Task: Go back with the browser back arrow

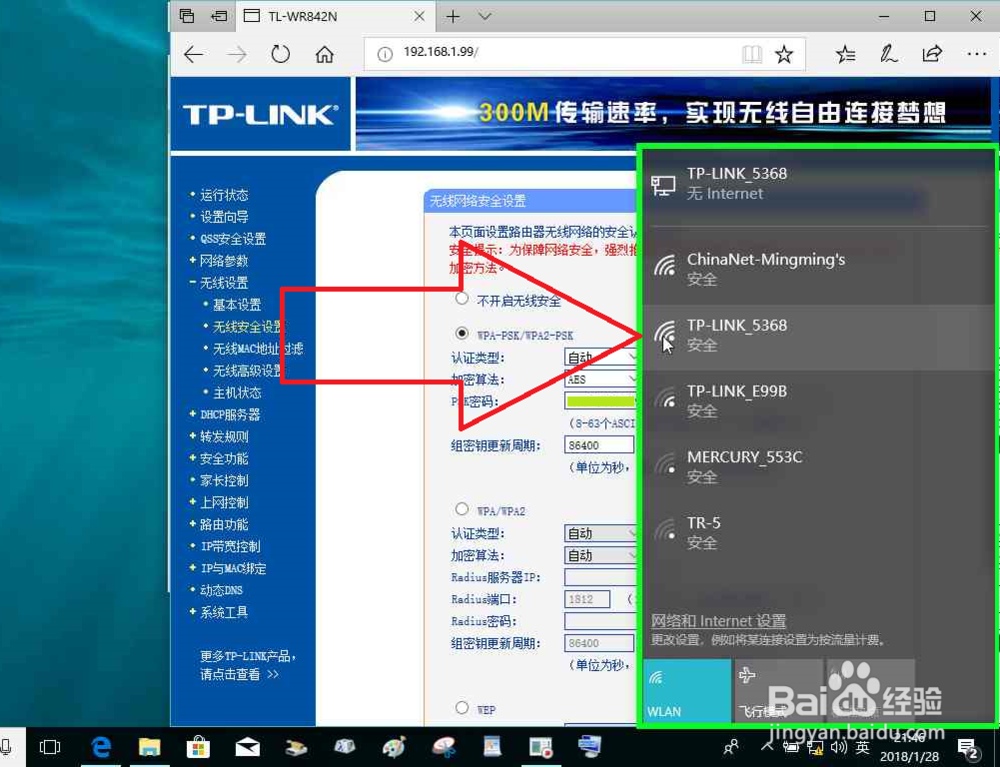Action: pyautogui.click(x=193, y=55)
